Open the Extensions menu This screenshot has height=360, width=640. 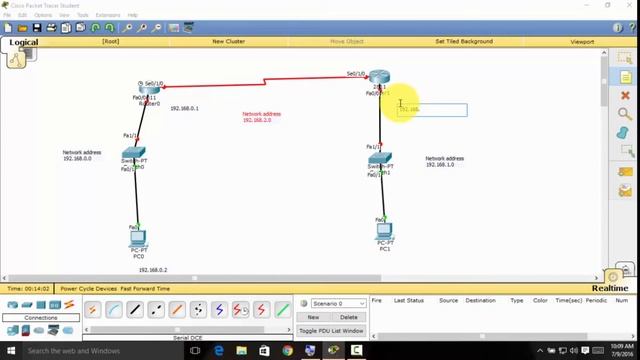click(x=108, y=15)
